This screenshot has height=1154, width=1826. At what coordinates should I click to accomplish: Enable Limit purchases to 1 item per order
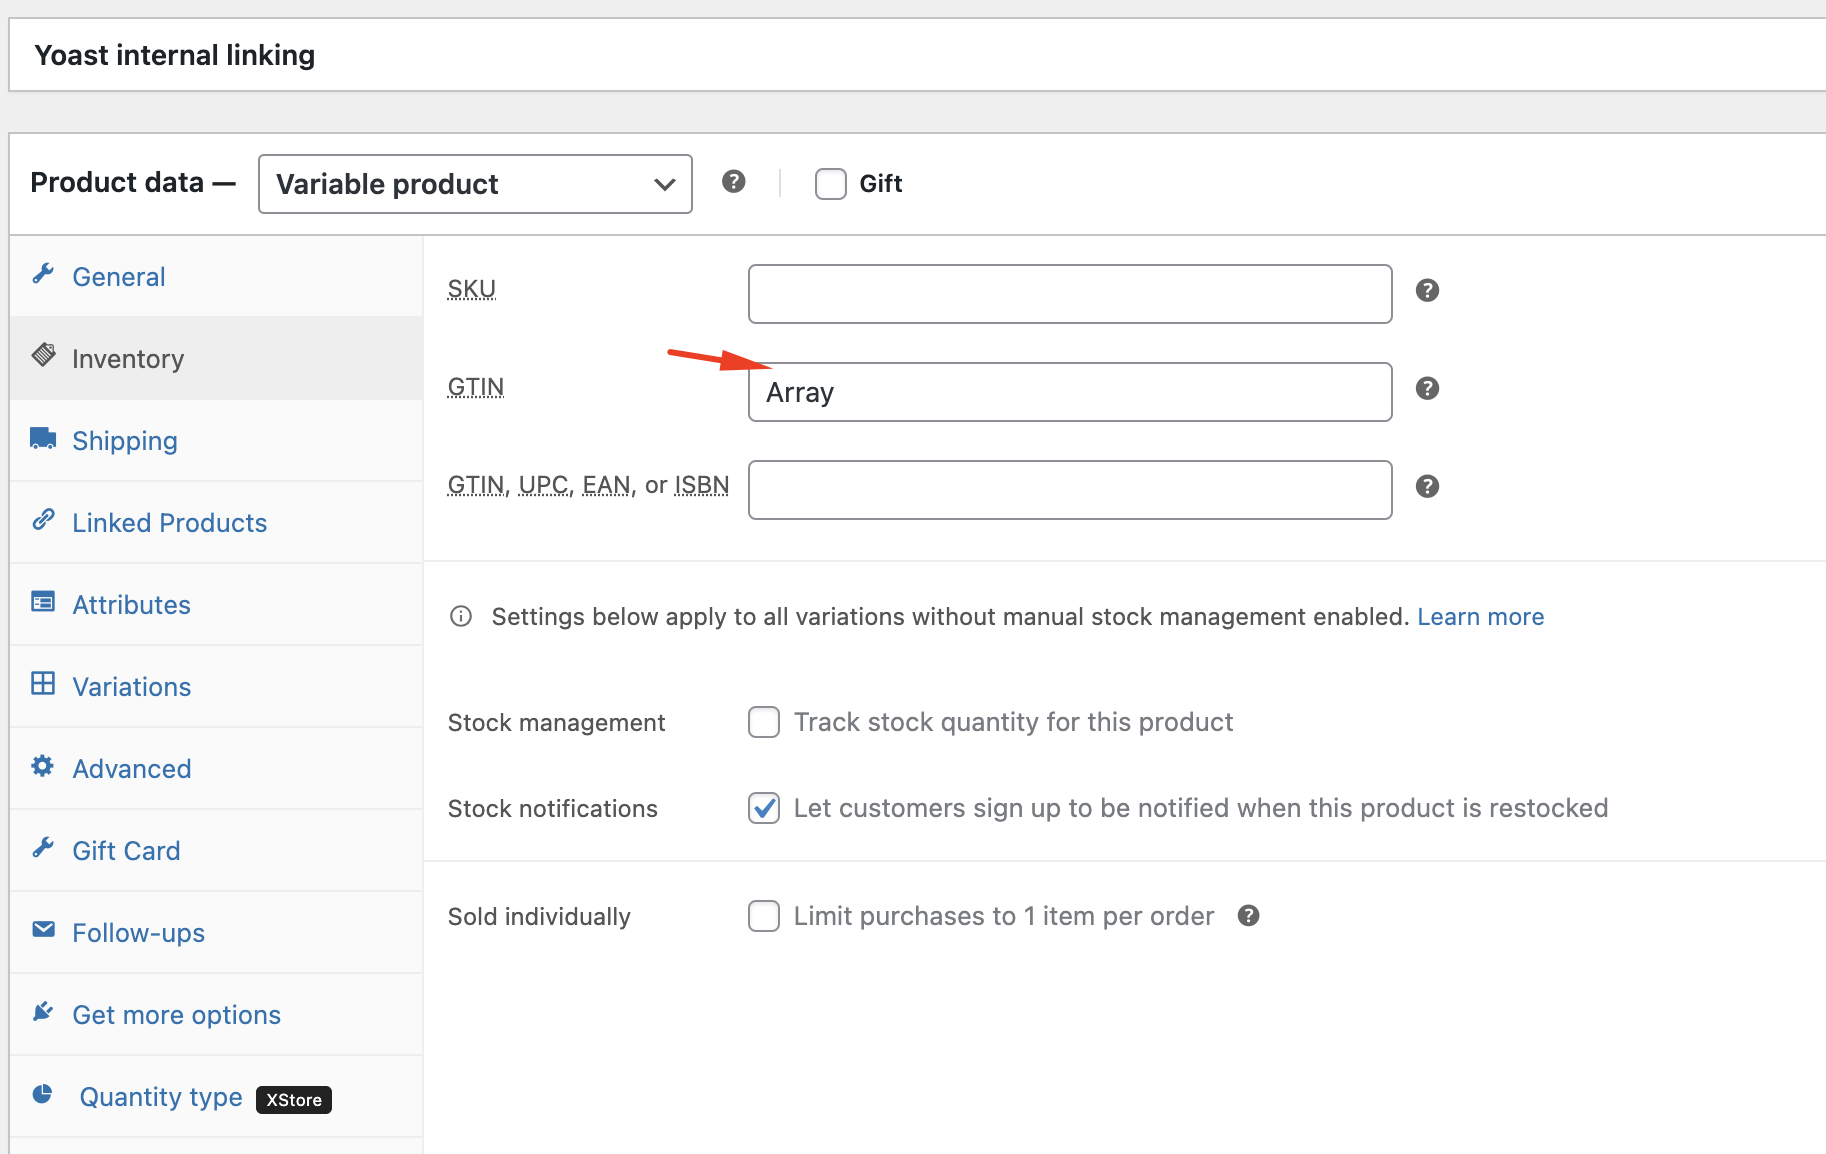(x=764, y=916)
